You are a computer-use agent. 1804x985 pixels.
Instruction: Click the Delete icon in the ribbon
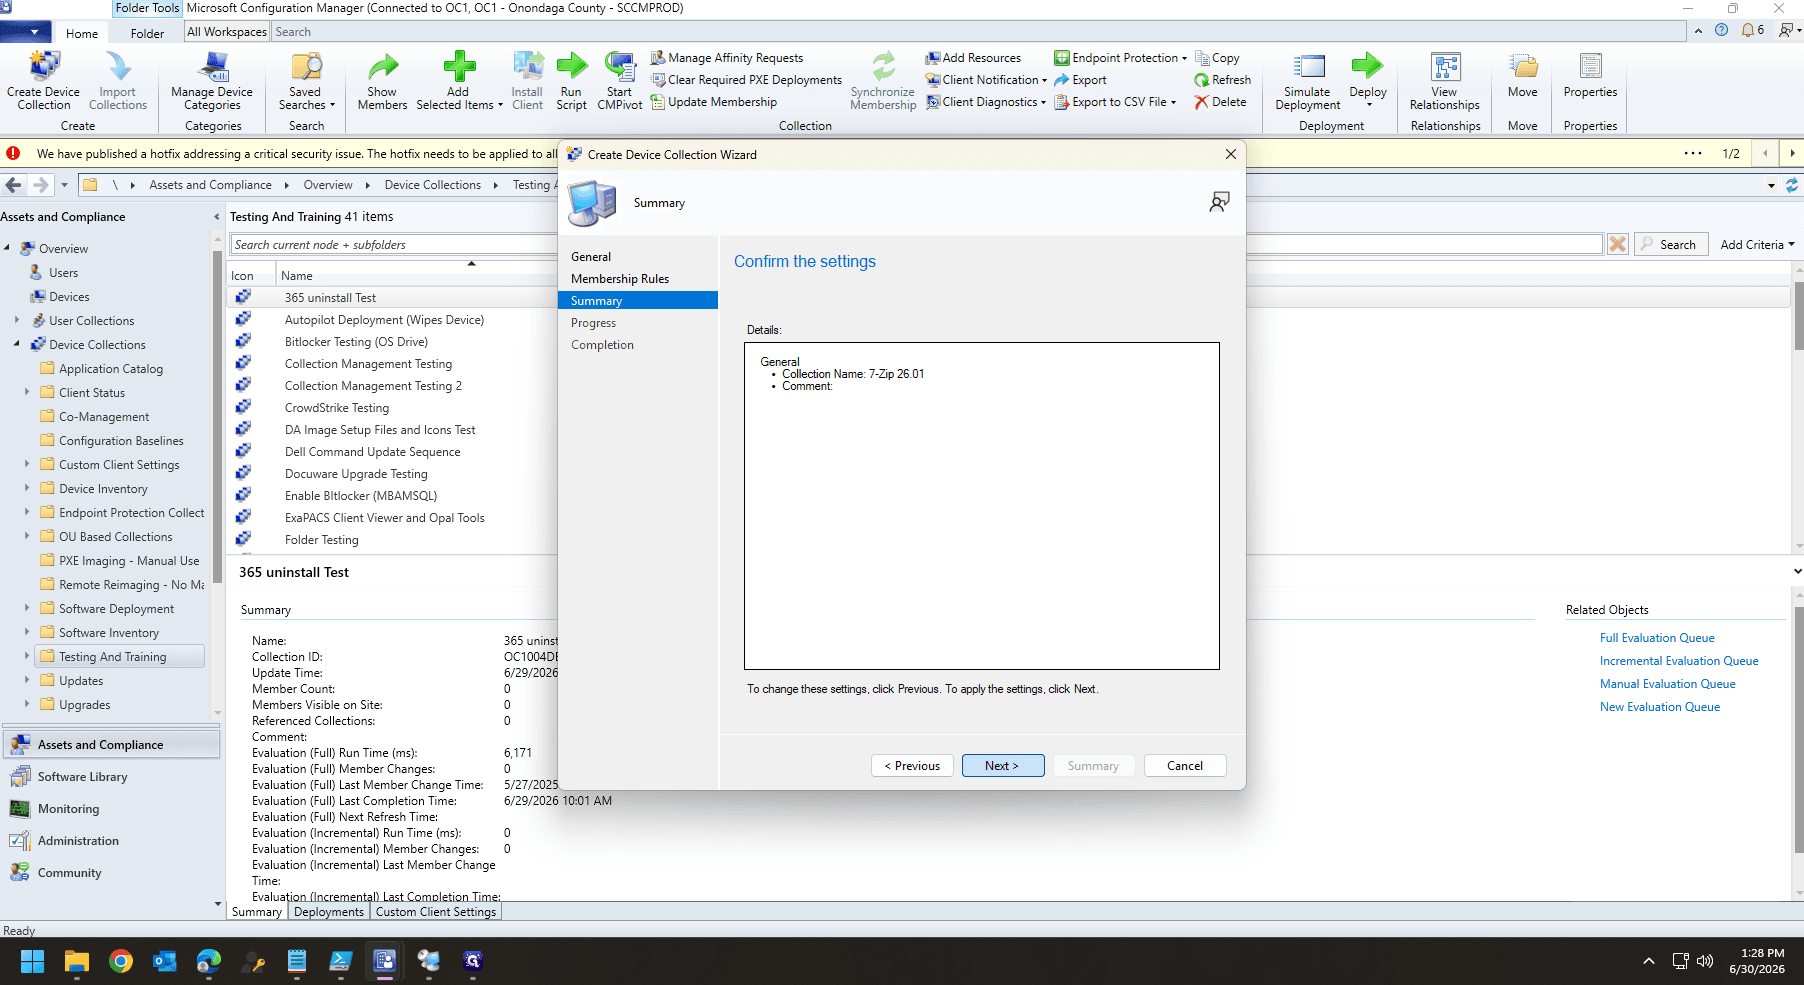(x=1220, y=102)
